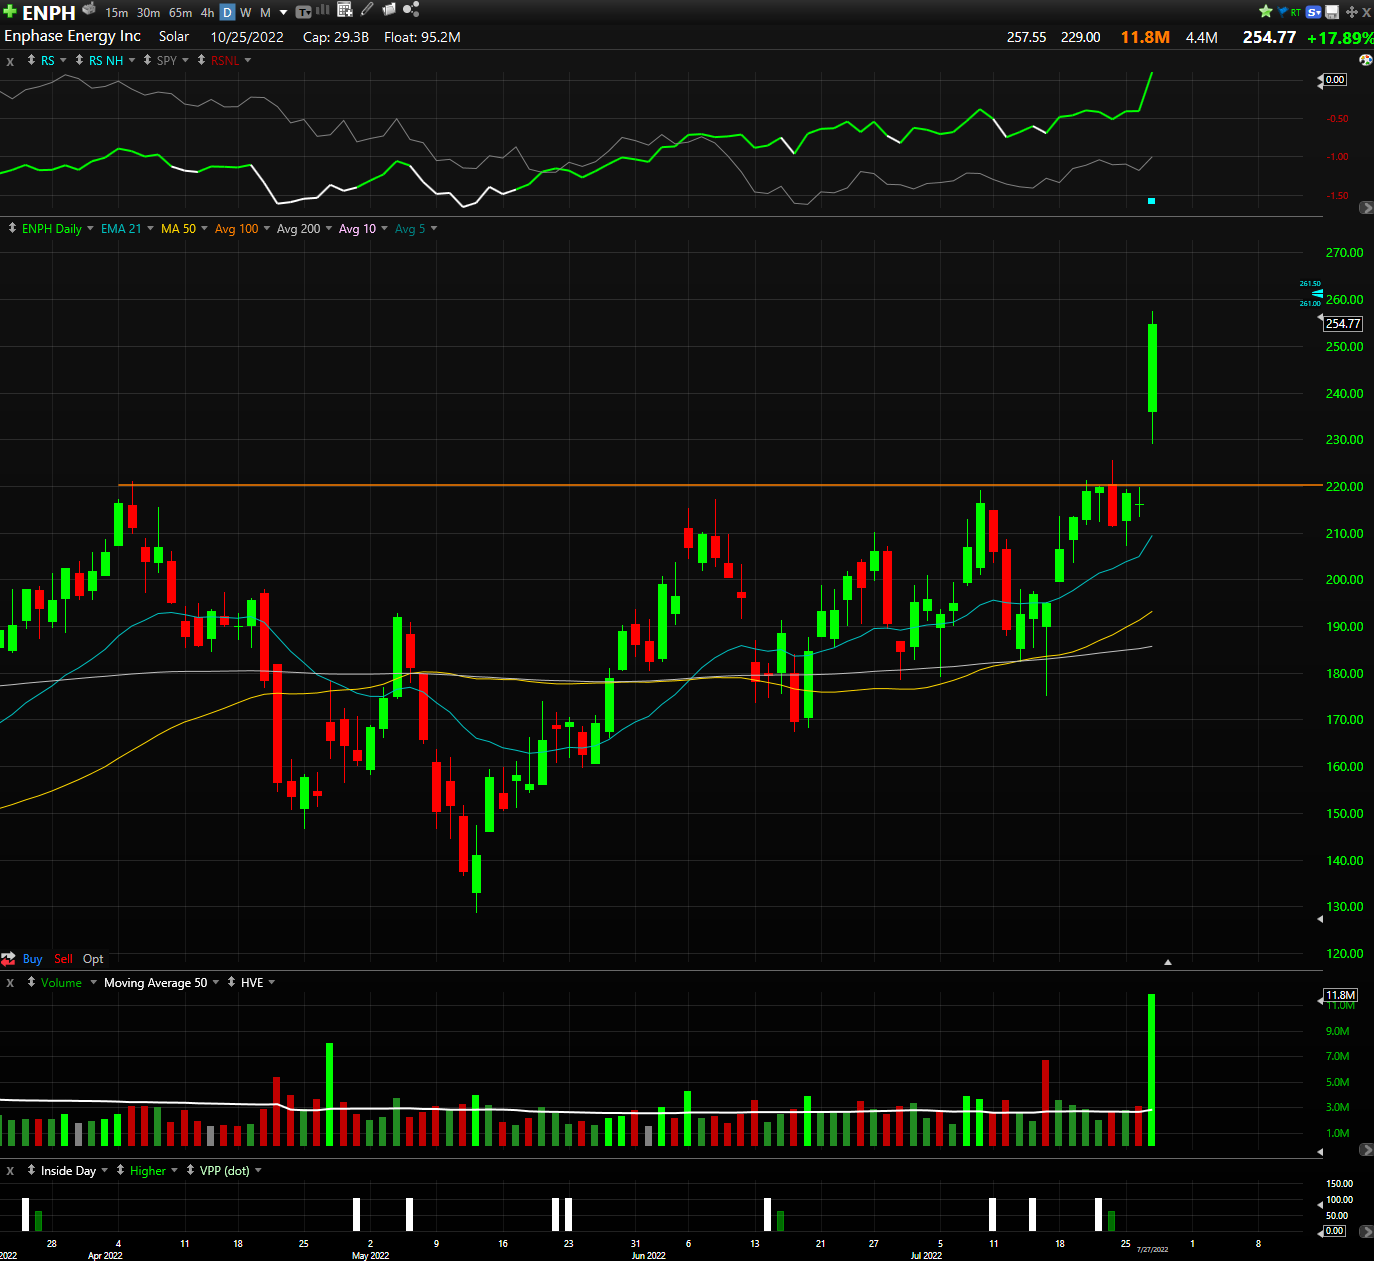Click the 7/27/2022 date marker on axis
This screenshot has height=1261, width=1374.
click(x=1152, y=1249)
